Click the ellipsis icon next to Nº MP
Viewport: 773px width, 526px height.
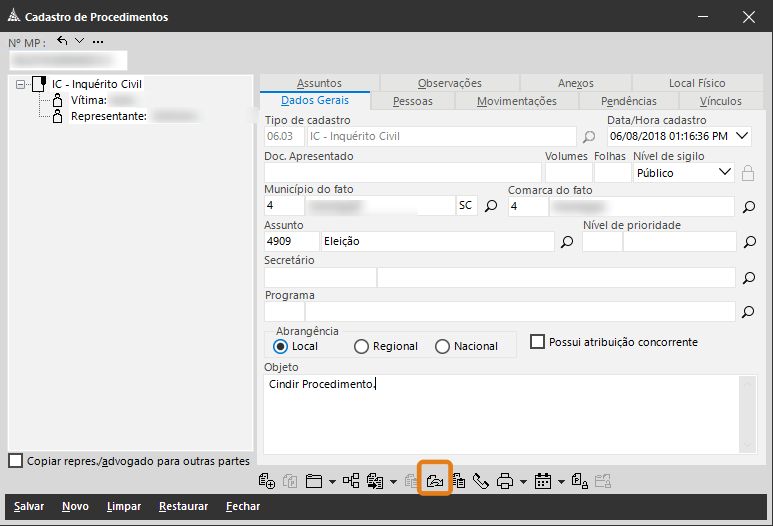pos(98,42)
